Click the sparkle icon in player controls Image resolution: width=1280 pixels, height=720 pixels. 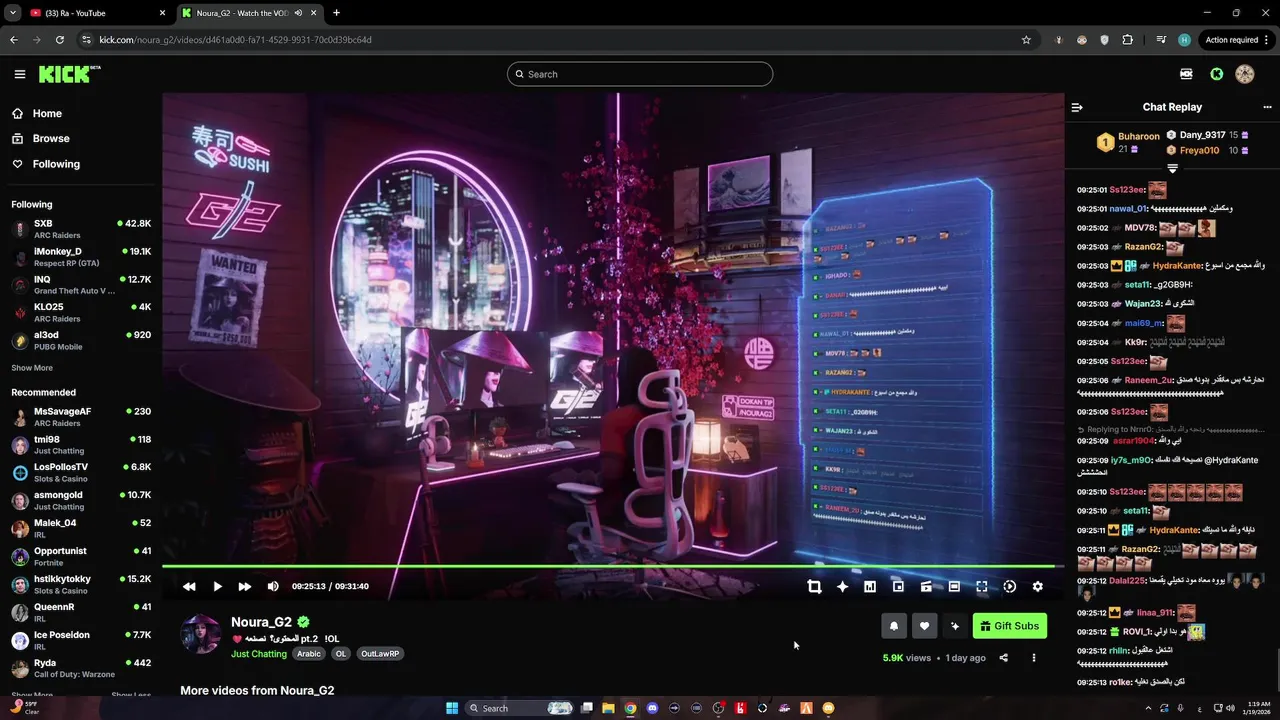click(x=842, y=587)
